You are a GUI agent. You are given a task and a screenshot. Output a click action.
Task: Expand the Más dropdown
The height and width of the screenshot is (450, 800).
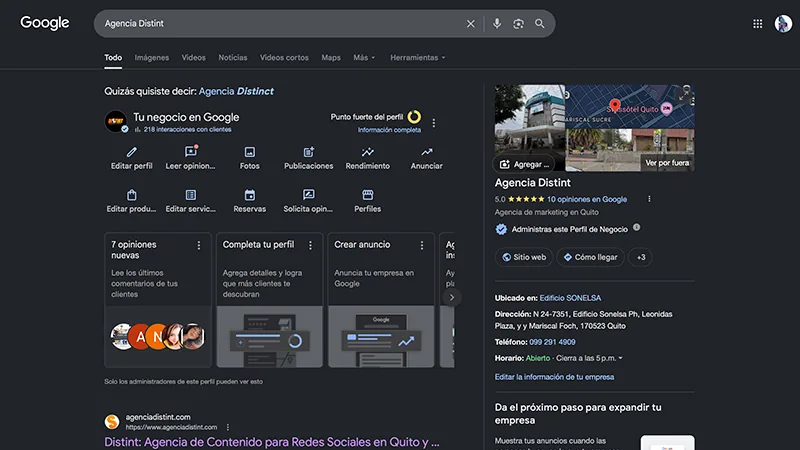(364, 58)
